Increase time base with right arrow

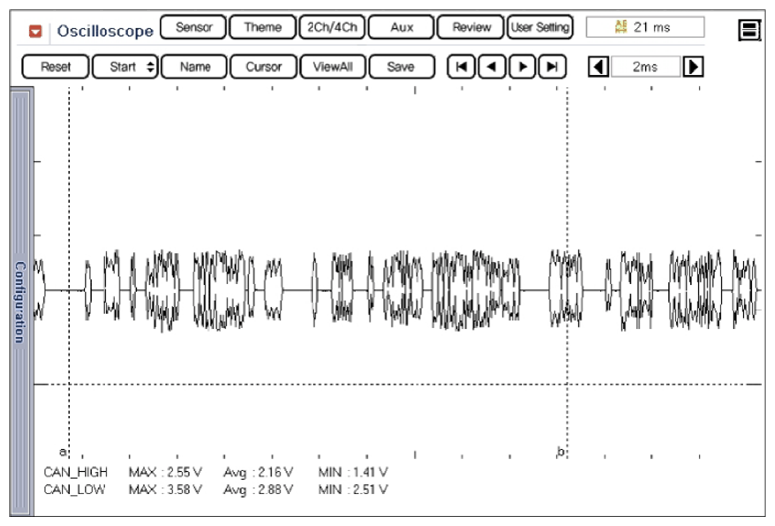click(693, 67)
